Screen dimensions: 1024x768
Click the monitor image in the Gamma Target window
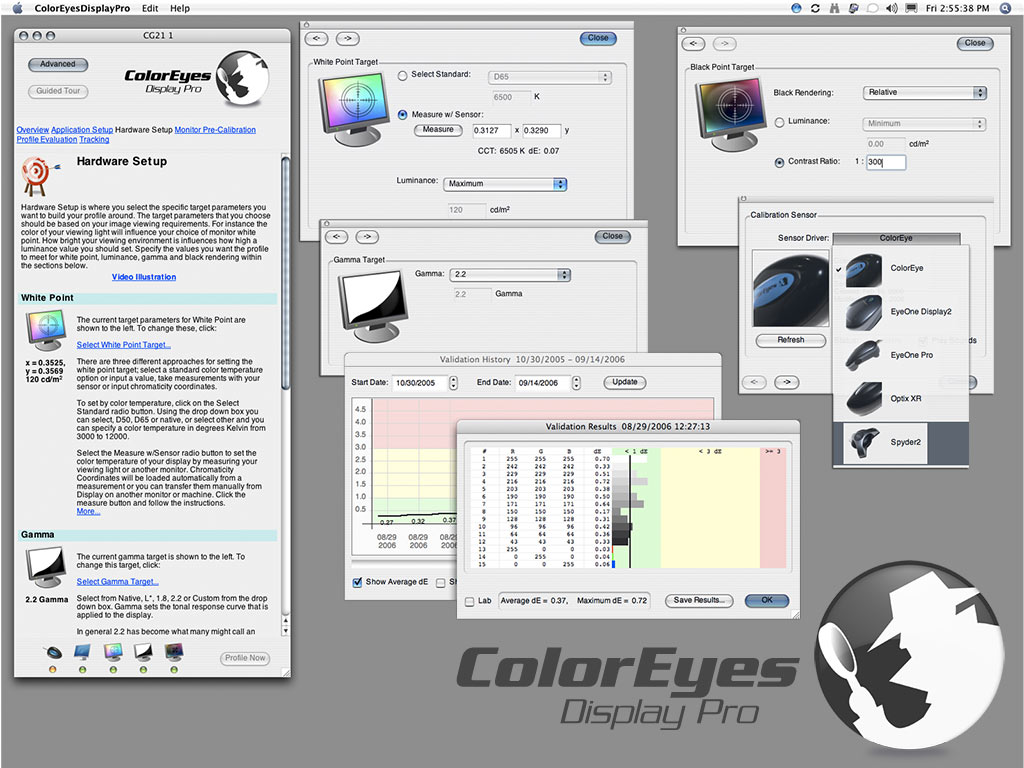tap(374, 306)
